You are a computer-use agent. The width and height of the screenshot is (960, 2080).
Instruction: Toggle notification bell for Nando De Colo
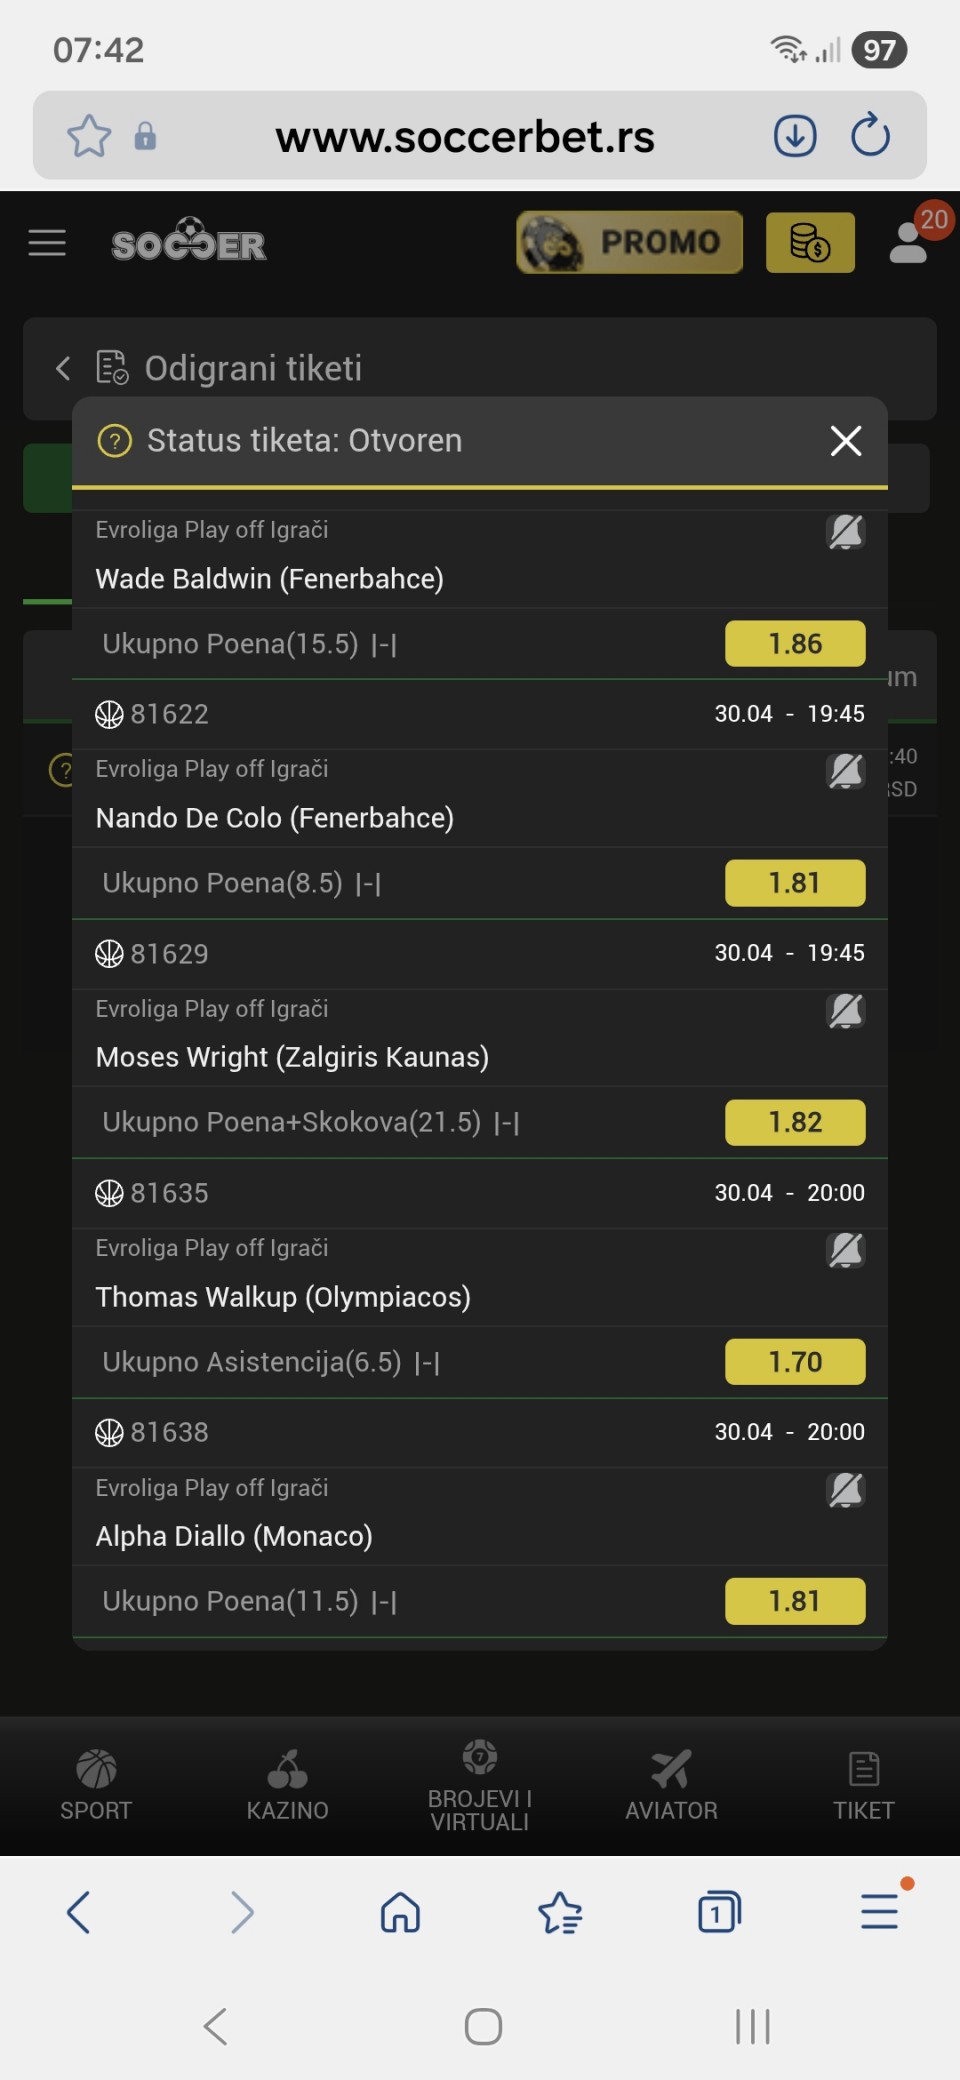point(846,771)
